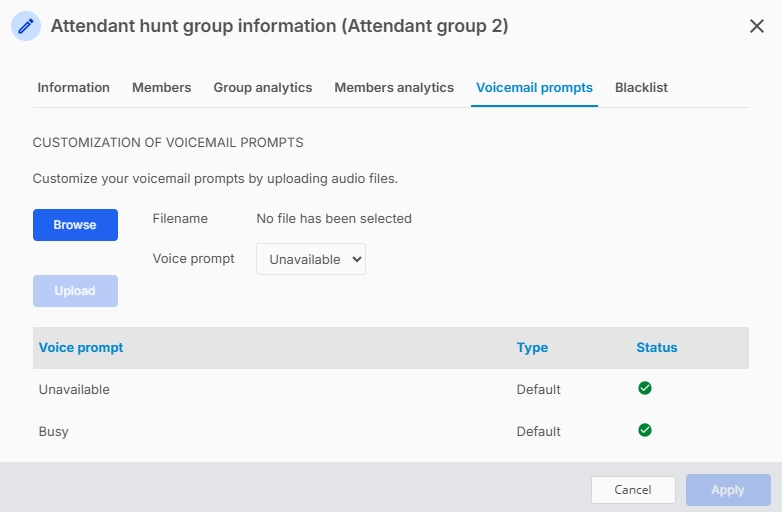
Task: Select the Voicemail prompts tab
Action: (x=534, y=88)
